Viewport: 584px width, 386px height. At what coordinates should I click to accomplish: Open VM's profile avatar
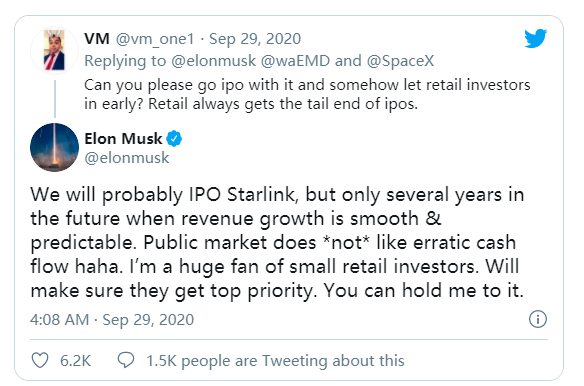pos(54,50)
